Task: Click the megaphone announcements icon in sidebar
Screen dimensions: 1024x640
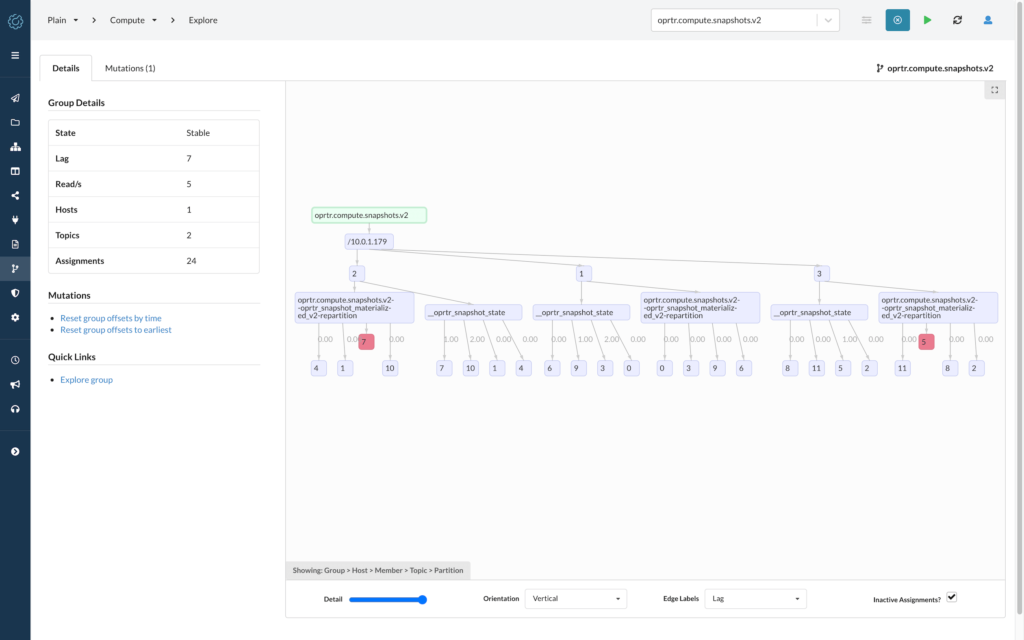Action: pyautogui.click(x=15, y=384)
